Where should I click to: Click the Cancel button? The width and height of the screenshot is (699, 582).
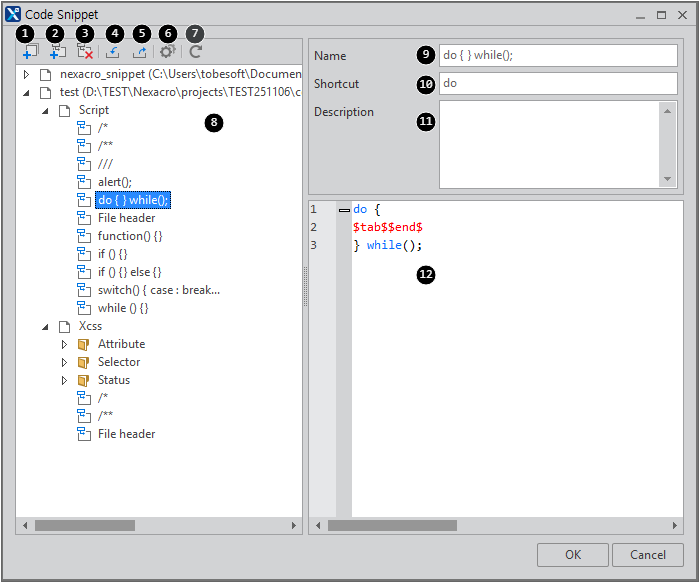pyautogui.click(x=647, y=555)
